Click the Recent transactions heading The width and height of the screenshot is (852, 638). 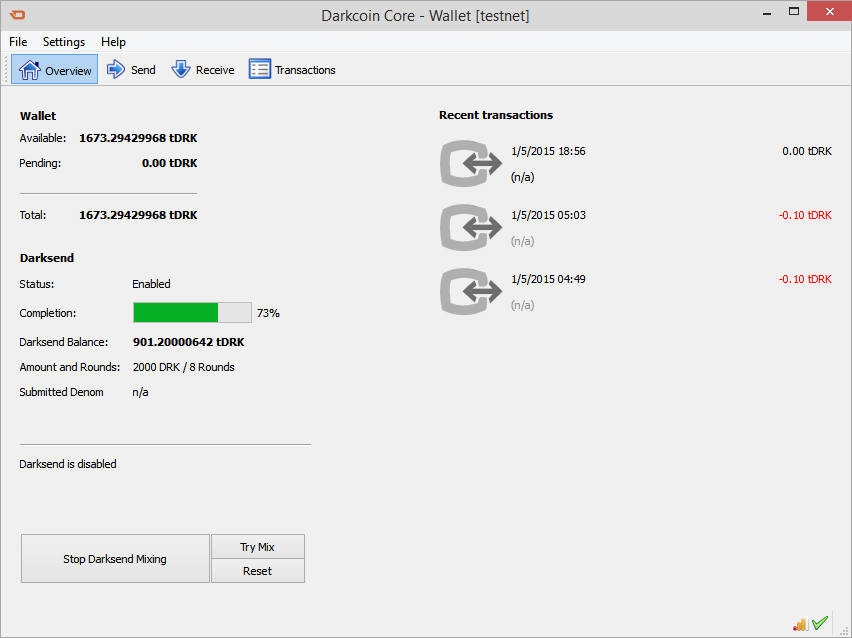coord(496,115)
